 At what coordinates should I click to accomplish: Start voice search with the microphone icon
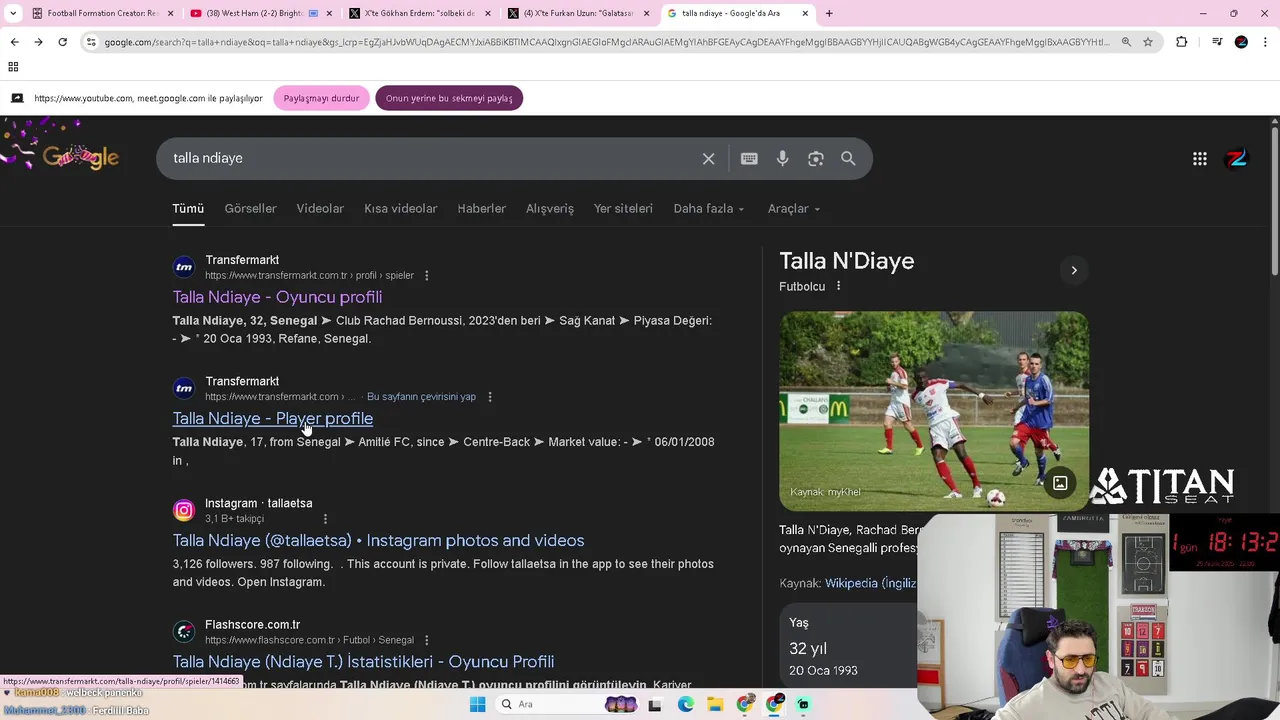pos(782,158)
